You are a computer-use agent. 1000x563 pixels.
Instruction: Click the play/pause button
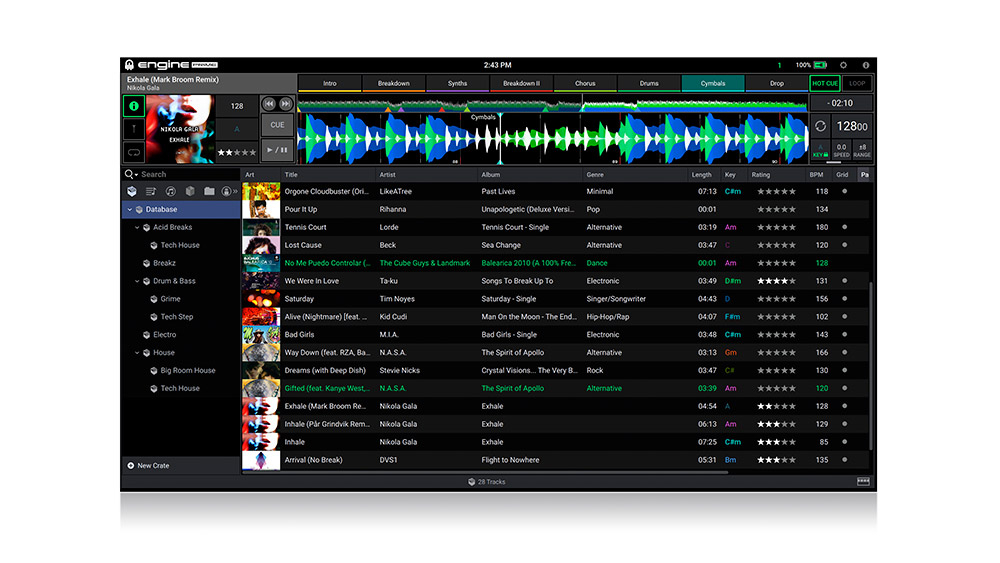277,150
